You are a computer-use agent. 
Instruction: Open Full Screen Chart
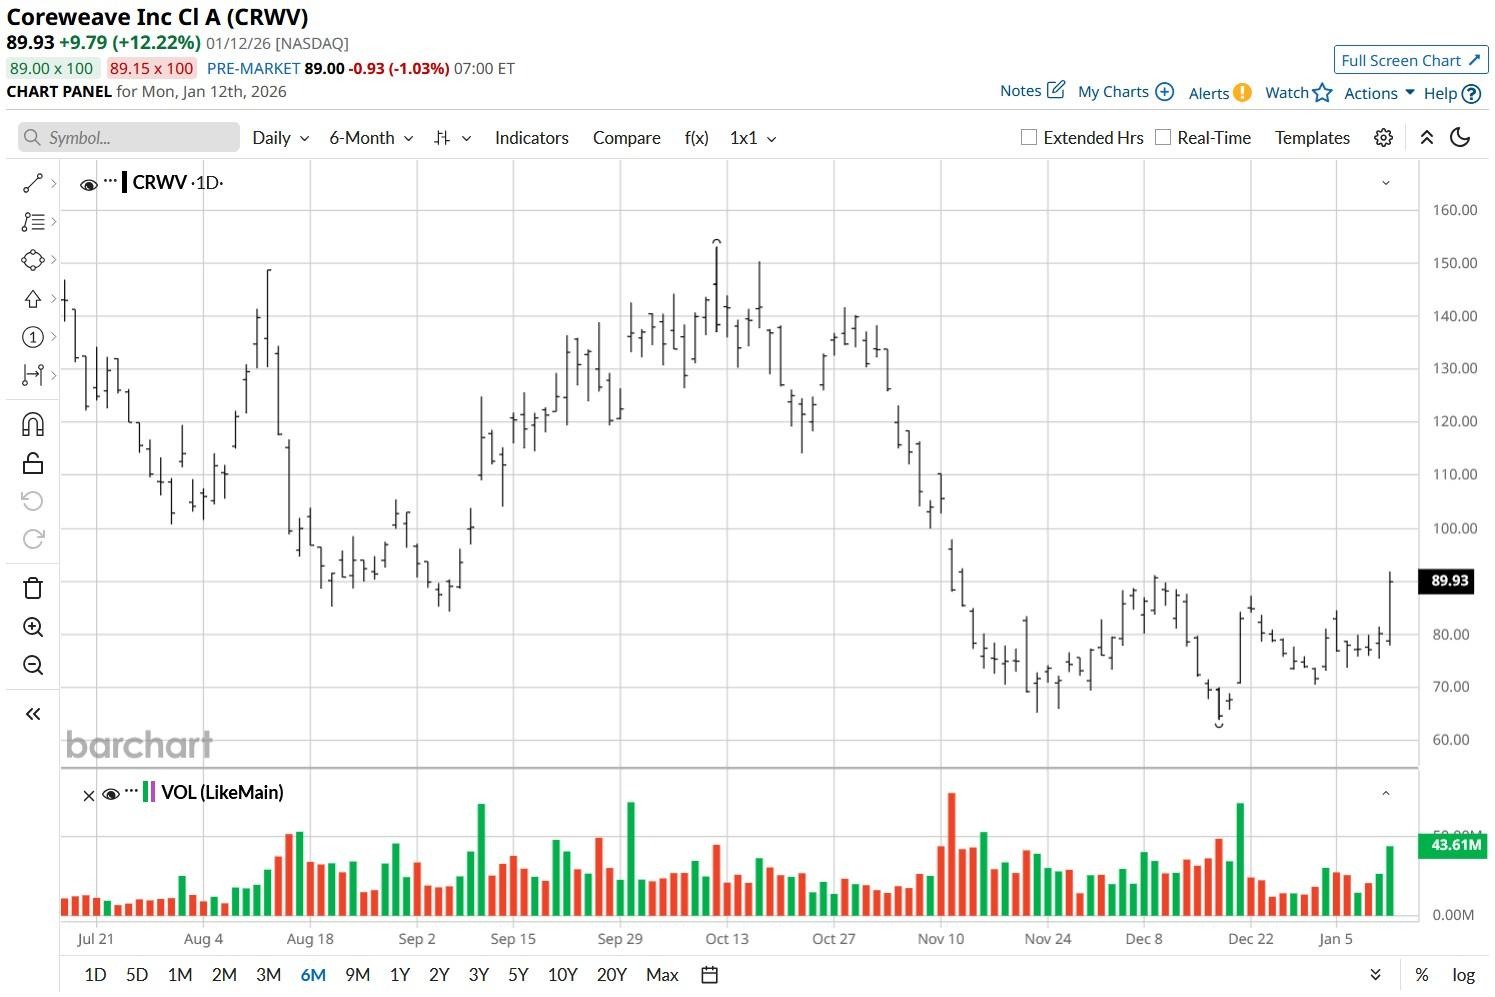pyautogui.click(x=1411, y=60)
